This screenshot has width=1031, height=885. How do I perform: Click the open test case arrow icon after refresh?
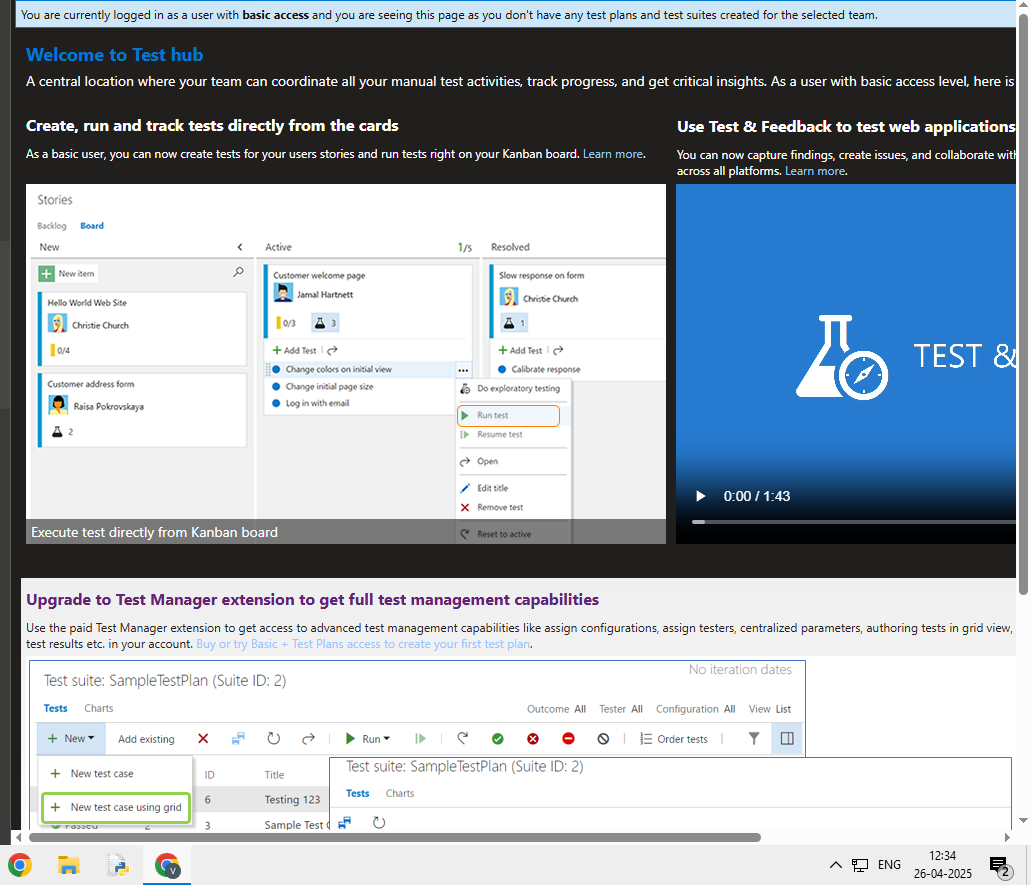(x=308, y=738)
